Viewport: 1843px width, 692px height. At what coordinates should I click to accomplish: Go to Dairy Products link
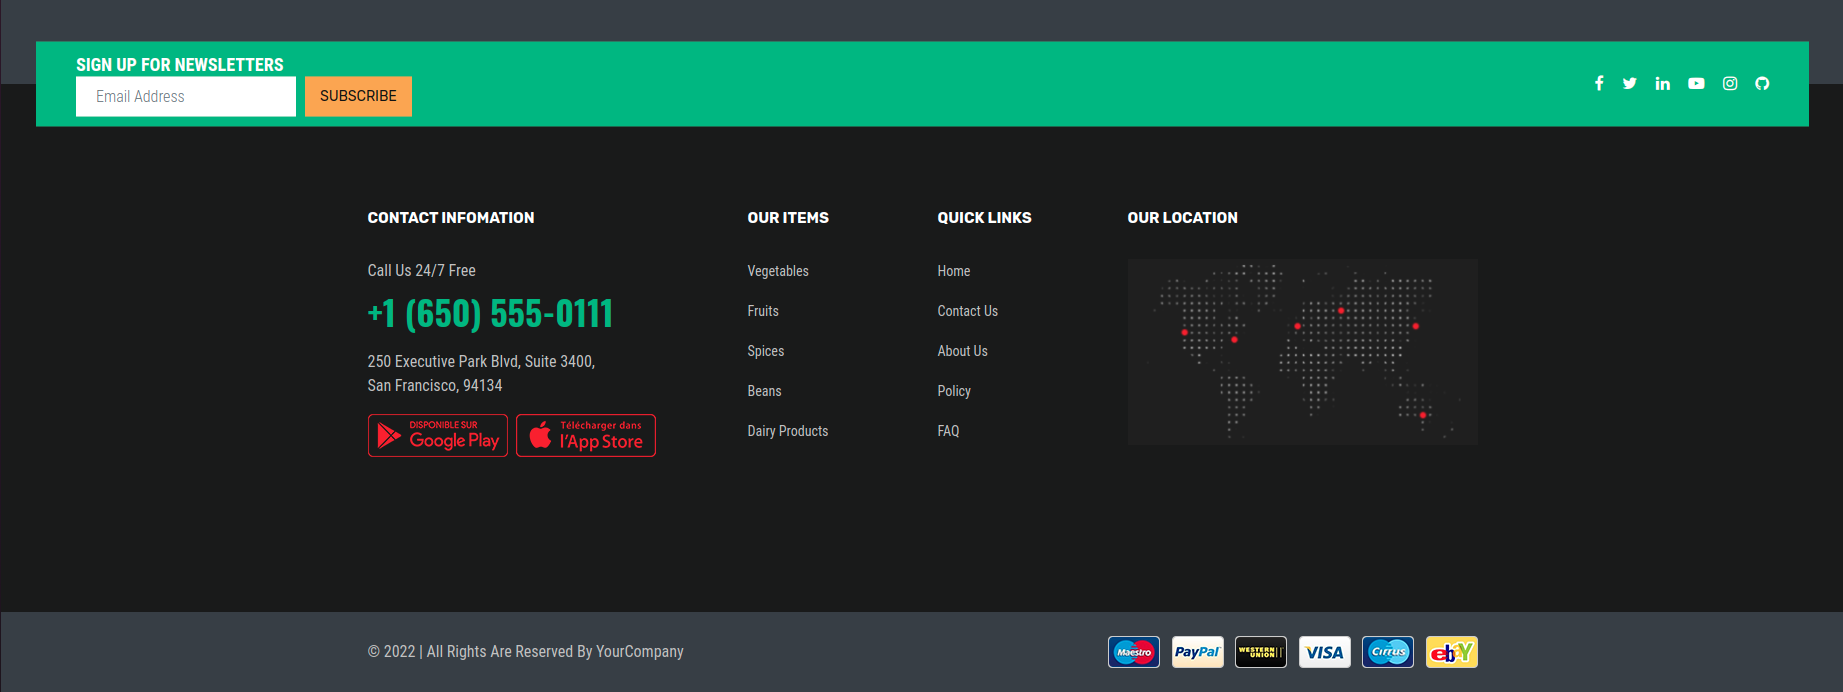[788, 431]
